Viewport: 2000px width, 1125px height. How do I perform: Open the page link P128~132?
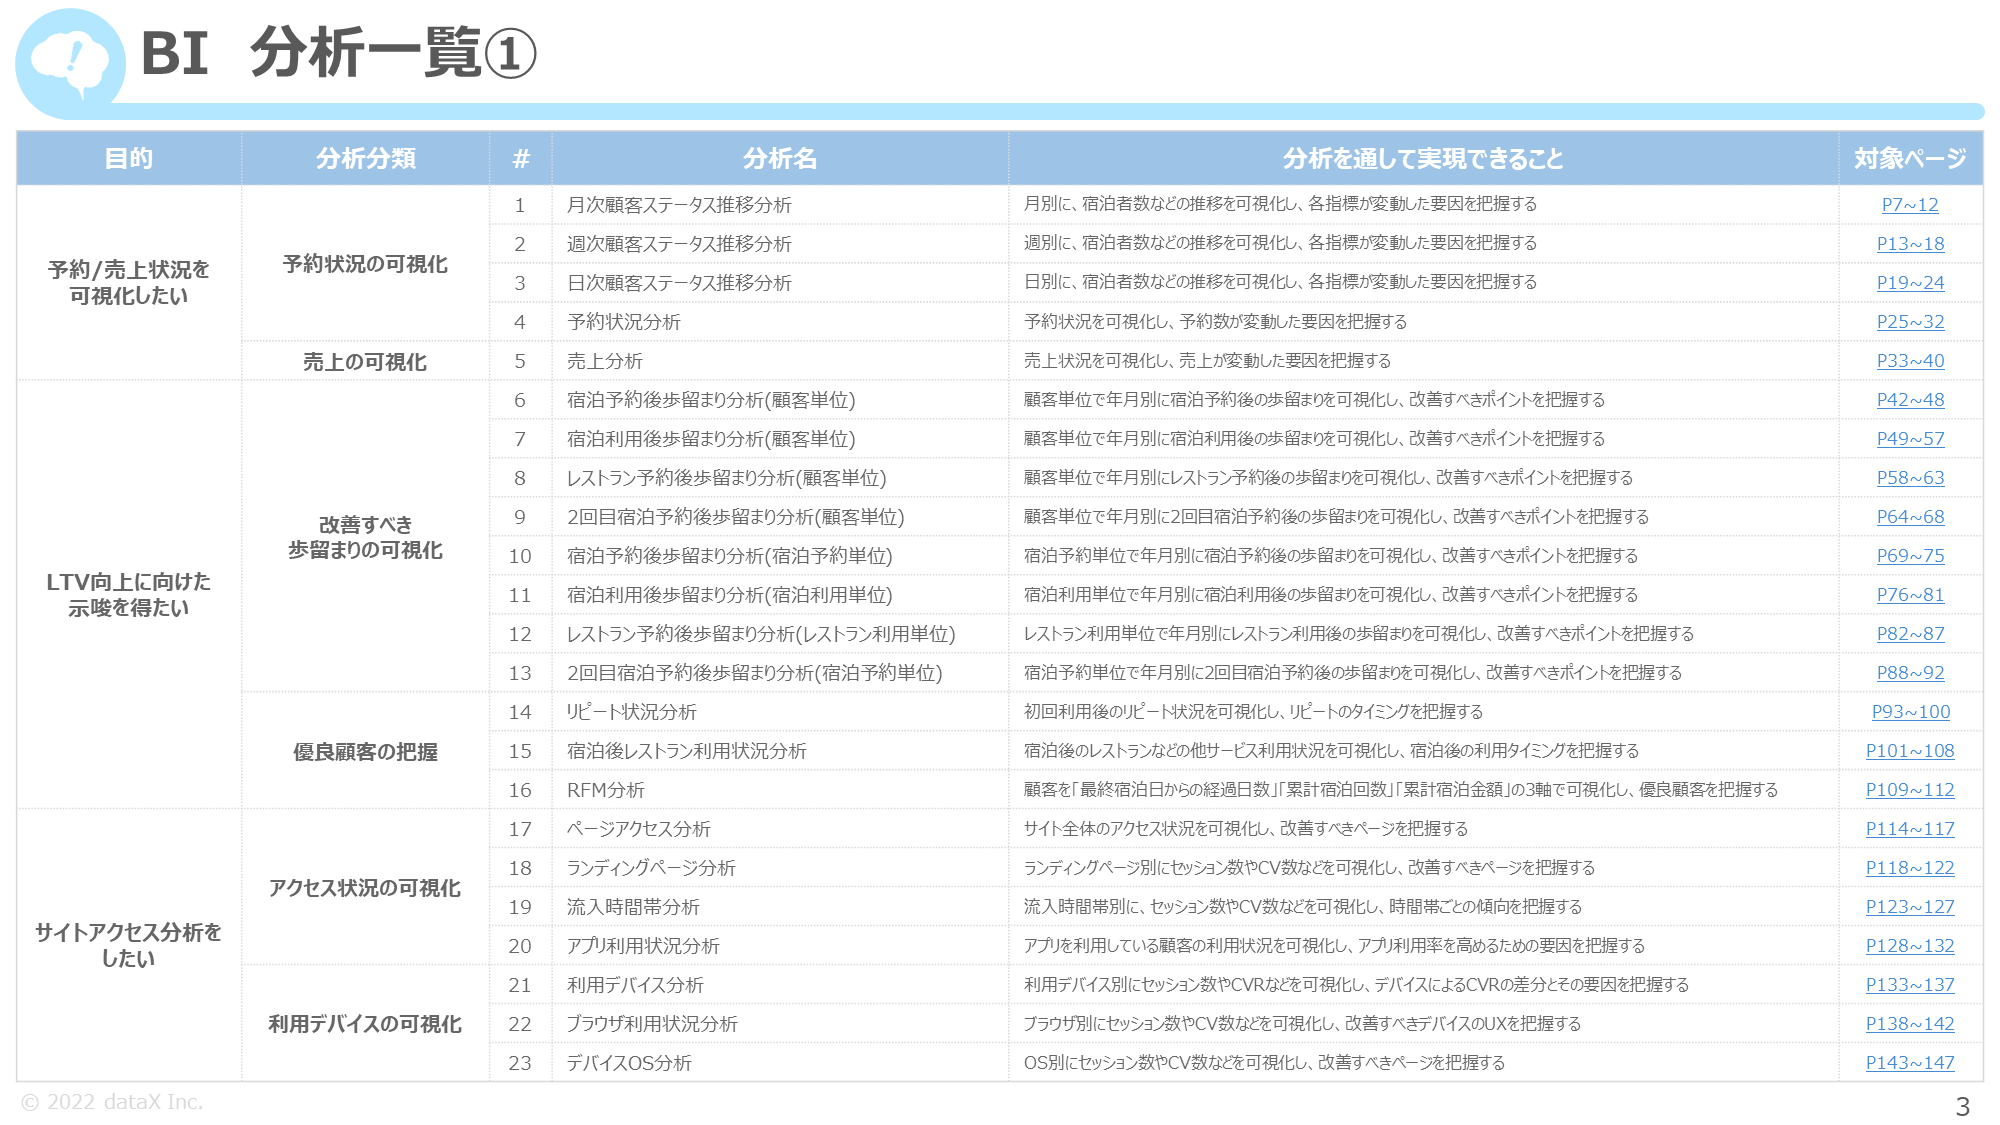pyautogui.click(x=1910, y=946)
